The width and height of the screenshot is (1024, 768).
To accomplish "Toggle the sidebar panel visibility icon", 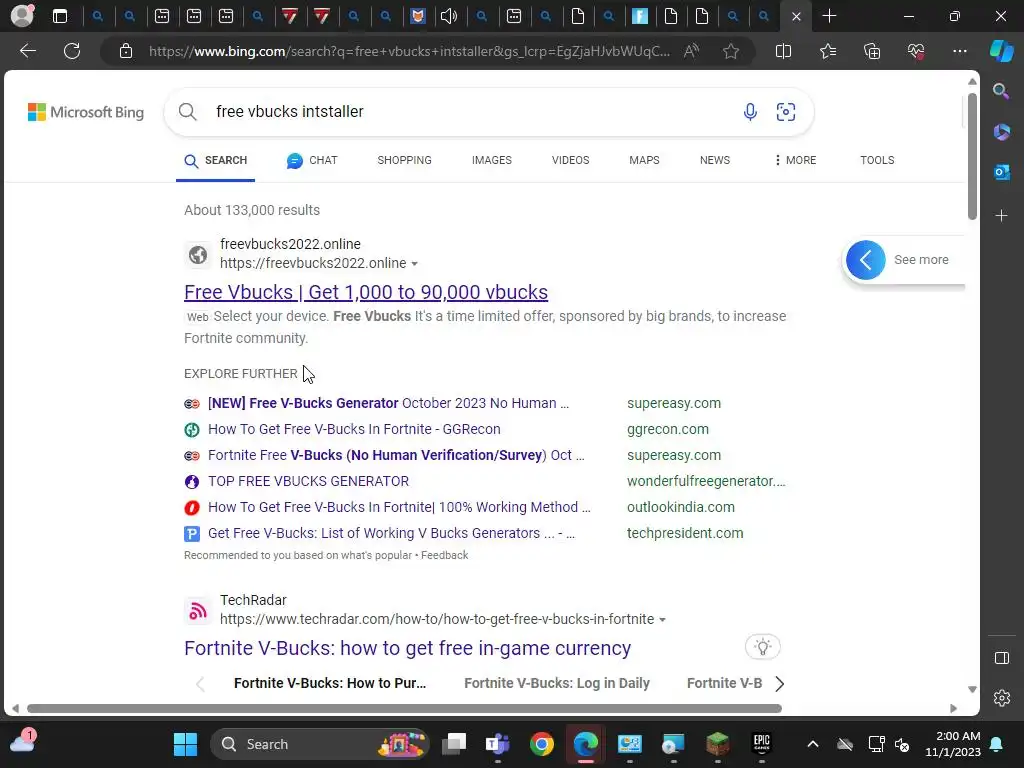I will click(x=1002, y=658).
